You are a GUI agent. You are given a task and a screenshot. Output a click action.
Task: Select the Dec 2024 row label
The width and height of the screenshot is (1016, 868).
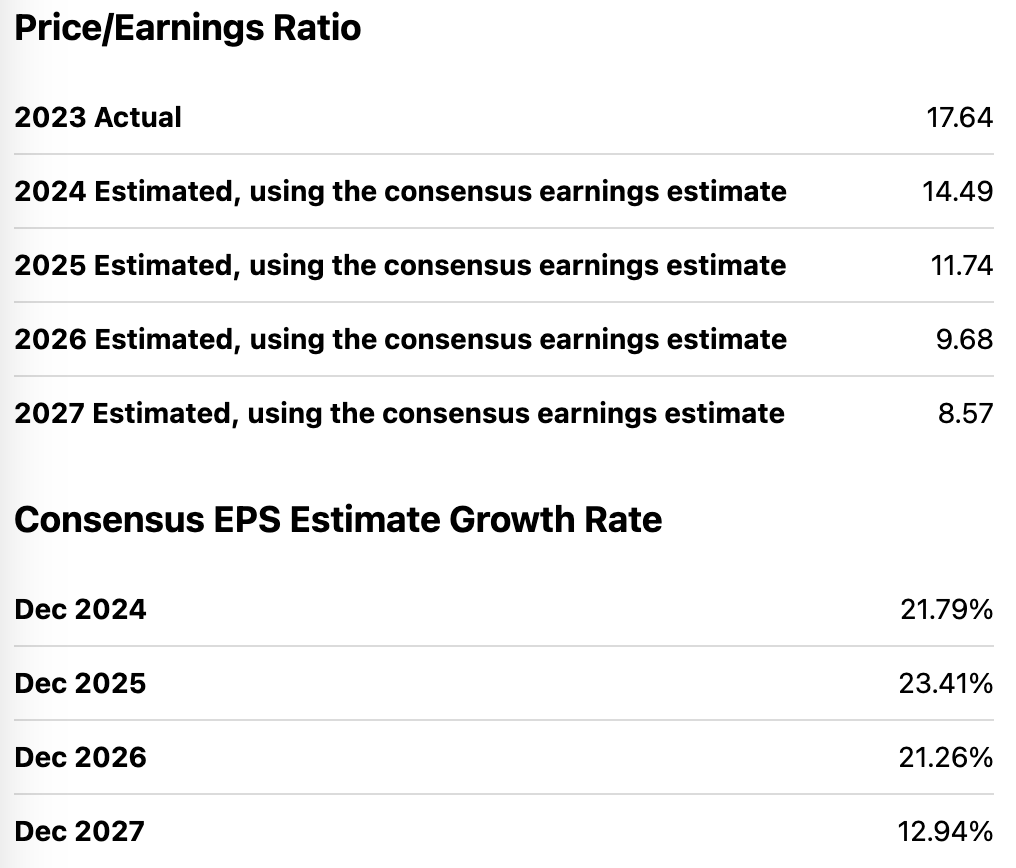80,609
